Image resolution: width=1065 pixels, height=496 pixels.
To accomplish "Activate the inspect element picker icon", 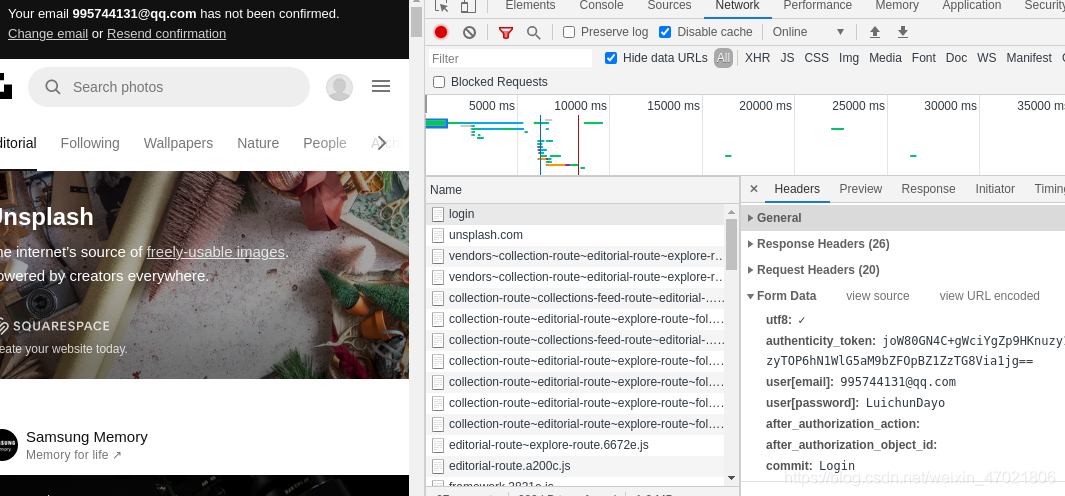I will pyautogui.click(x=441, y=5).
